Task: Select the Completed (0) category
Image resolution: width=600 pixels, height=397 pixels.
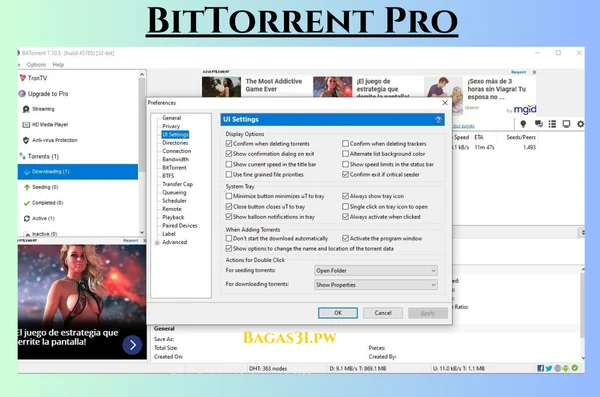Action: click(x=44, y=203)
